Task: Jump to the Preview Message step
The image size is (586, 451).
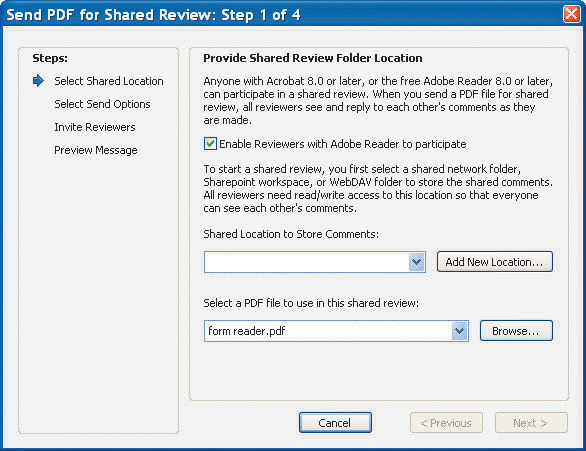Action: [x=96, y=150]
